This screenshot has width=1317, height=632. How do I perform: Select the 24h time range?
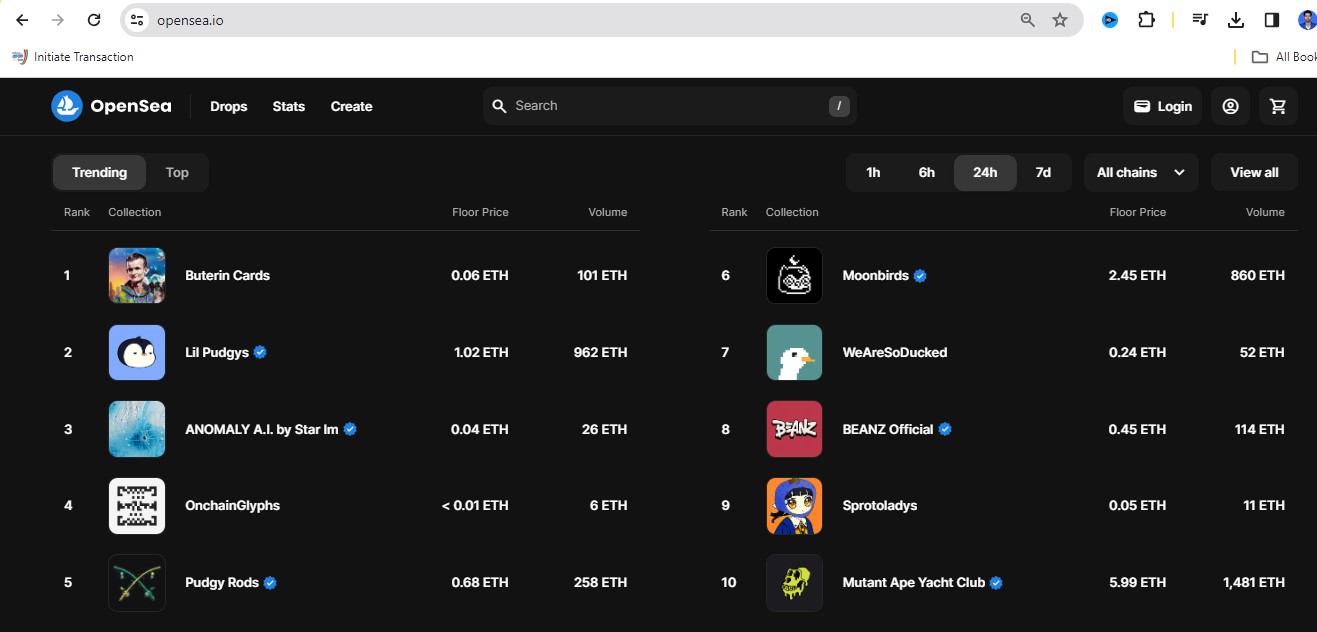coord(985,172)
